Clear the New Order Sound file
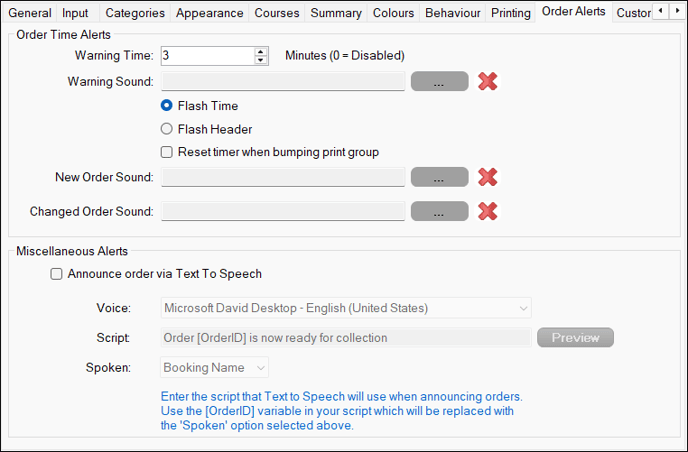This screenshot has width=688, height=452. (487, 177)
